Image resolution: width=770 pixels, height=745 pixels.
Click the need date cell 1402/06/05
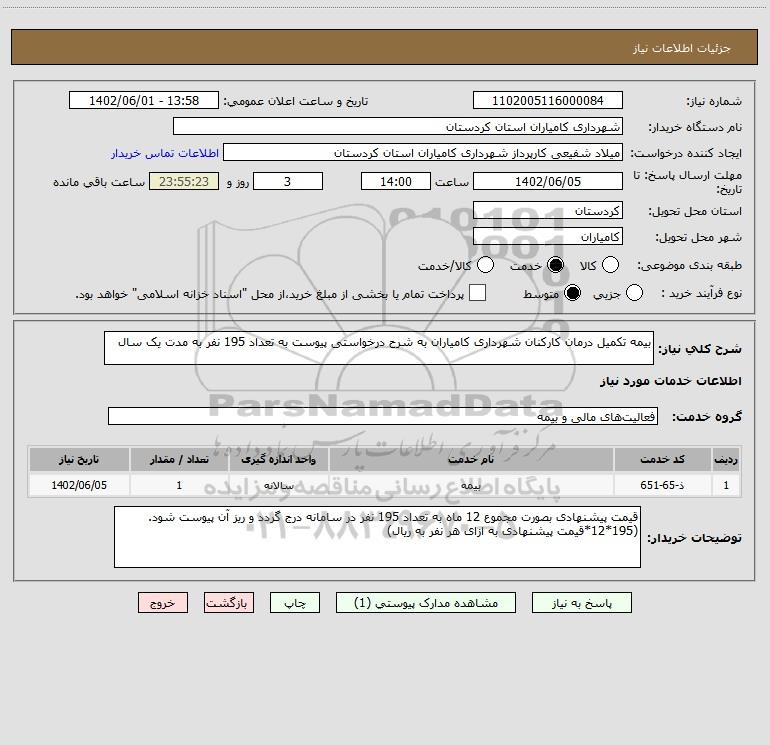point(79,485)
